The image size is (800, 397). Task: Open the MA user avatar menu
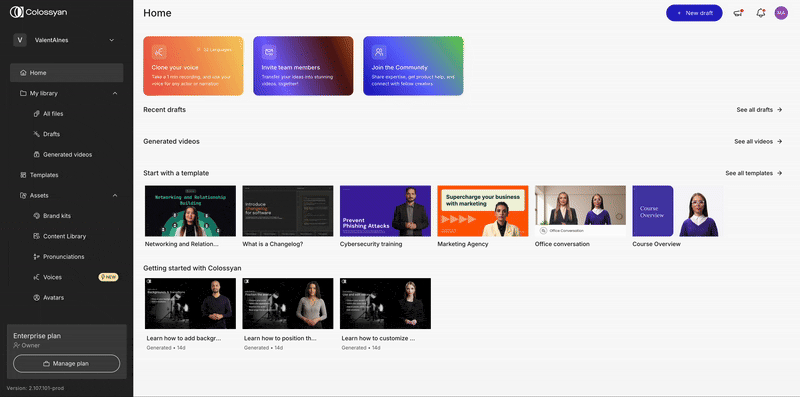click(x=781, y=13)
